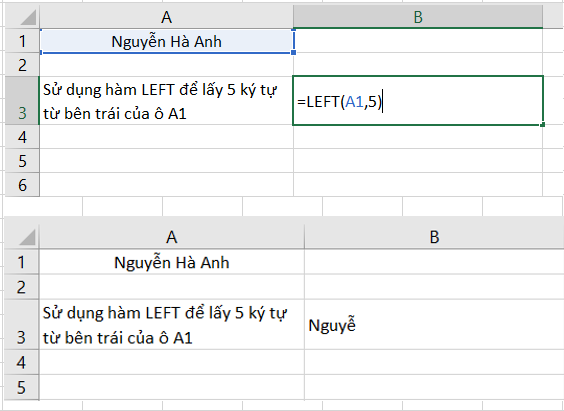Select the top sheet's A3 cell with LEFT instruction text
Screen dimensions: 564x411
click(x=167, y=101)
